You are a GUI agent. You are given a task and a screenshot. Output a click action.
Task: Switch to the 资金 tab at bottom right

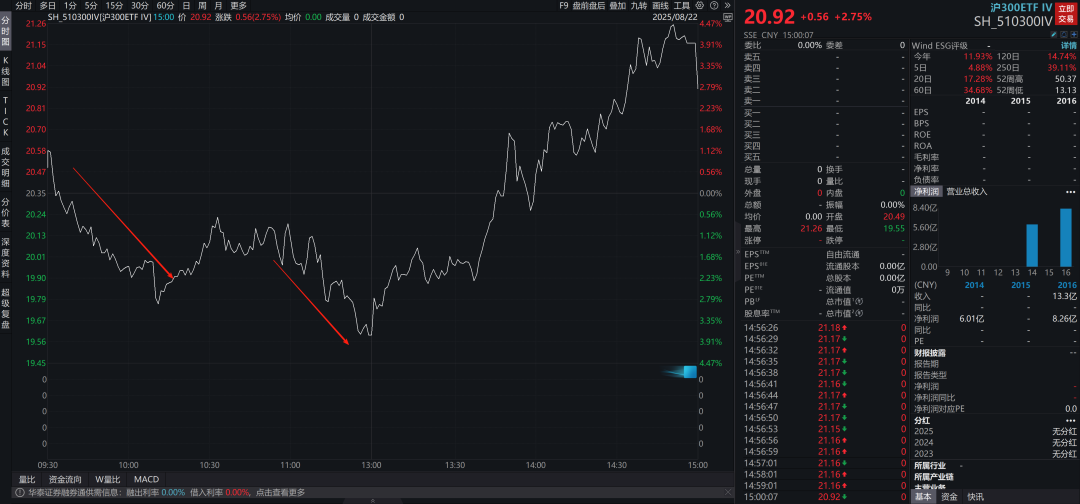click(x=949, y=496)
